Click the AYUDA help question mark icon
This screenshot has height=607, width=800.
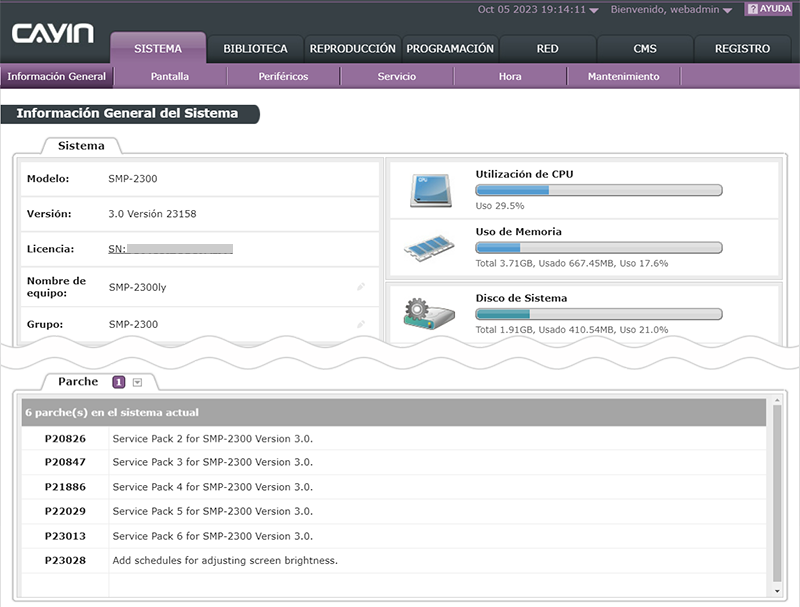pos(753,9)
